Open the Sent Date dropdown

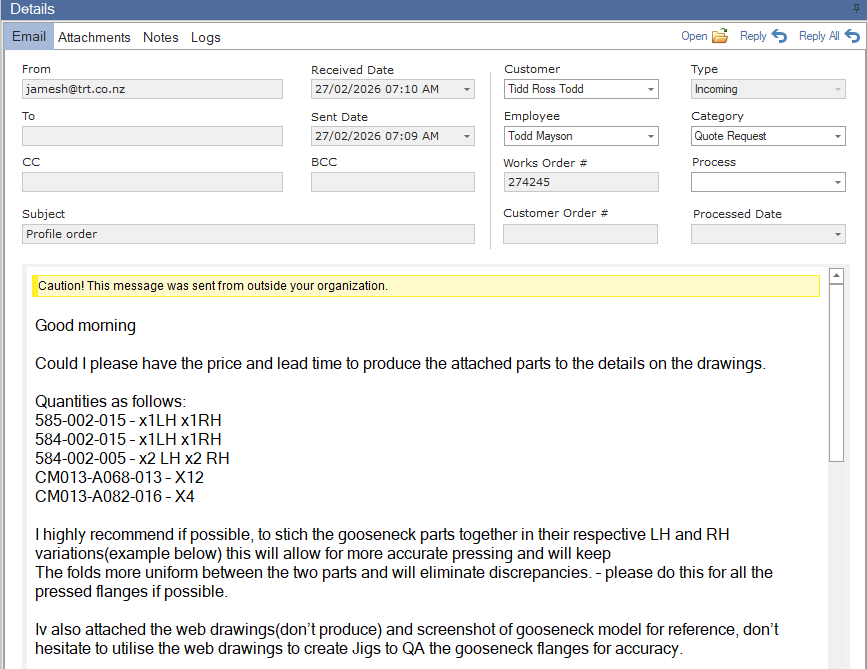[x=465, y=136]
